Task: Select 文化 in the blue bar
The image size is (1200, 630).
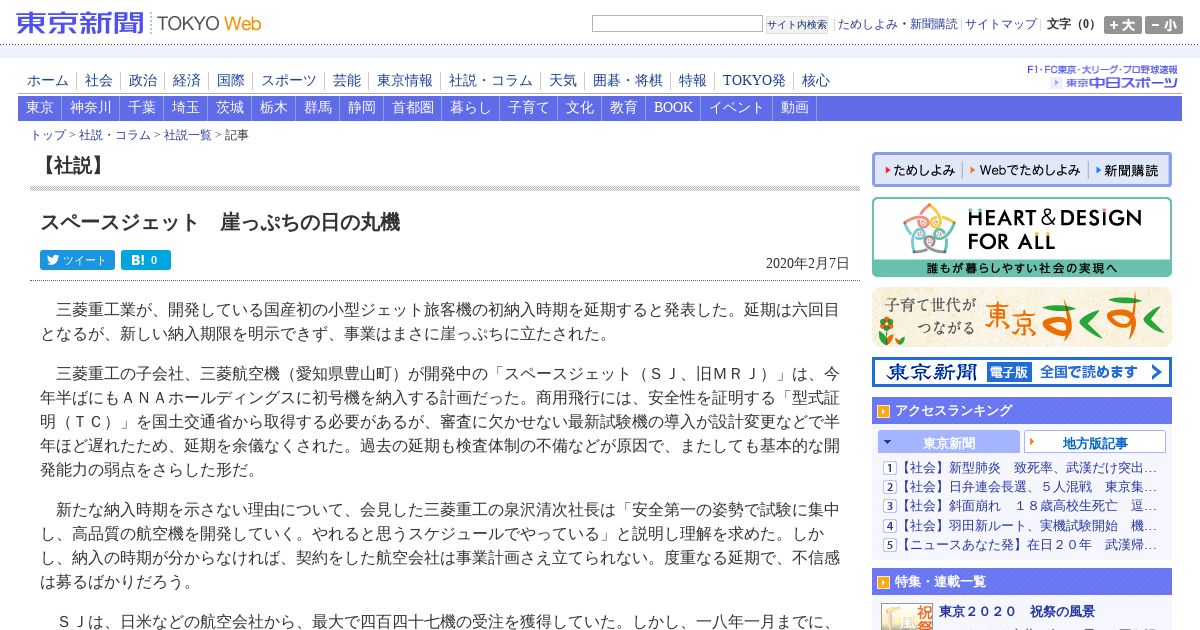Action: click(580, 108)
